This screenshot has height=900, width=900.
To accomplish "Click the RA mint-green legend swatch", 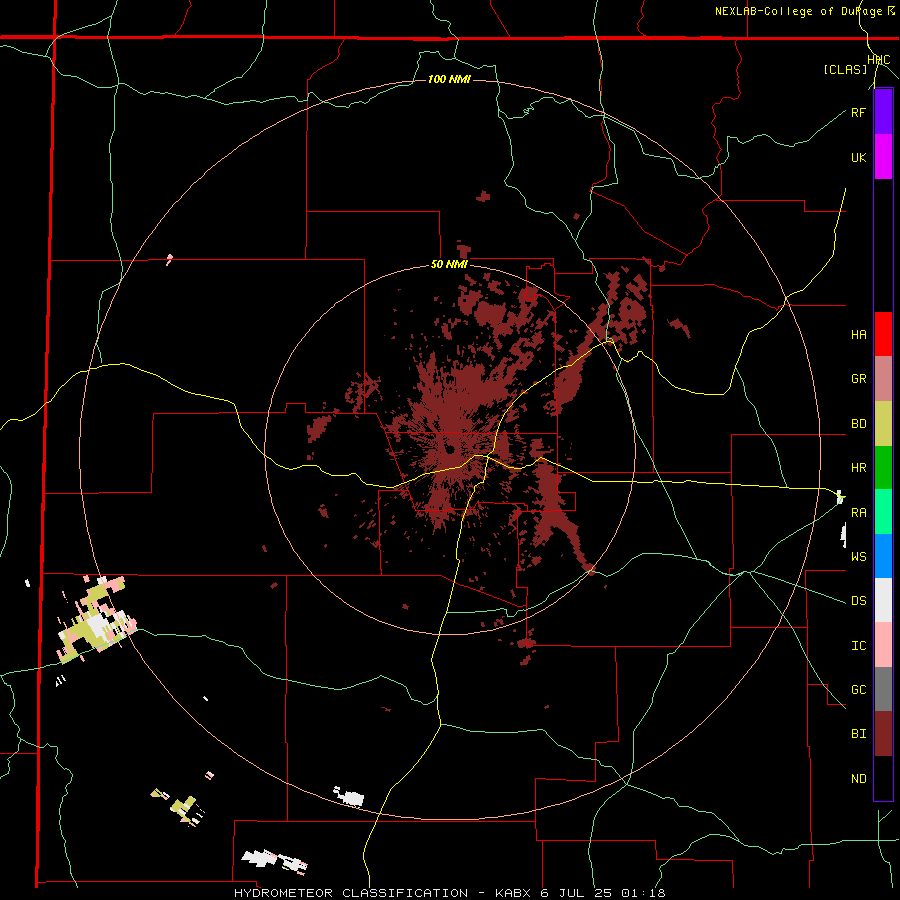I will (x=883, y=512).
